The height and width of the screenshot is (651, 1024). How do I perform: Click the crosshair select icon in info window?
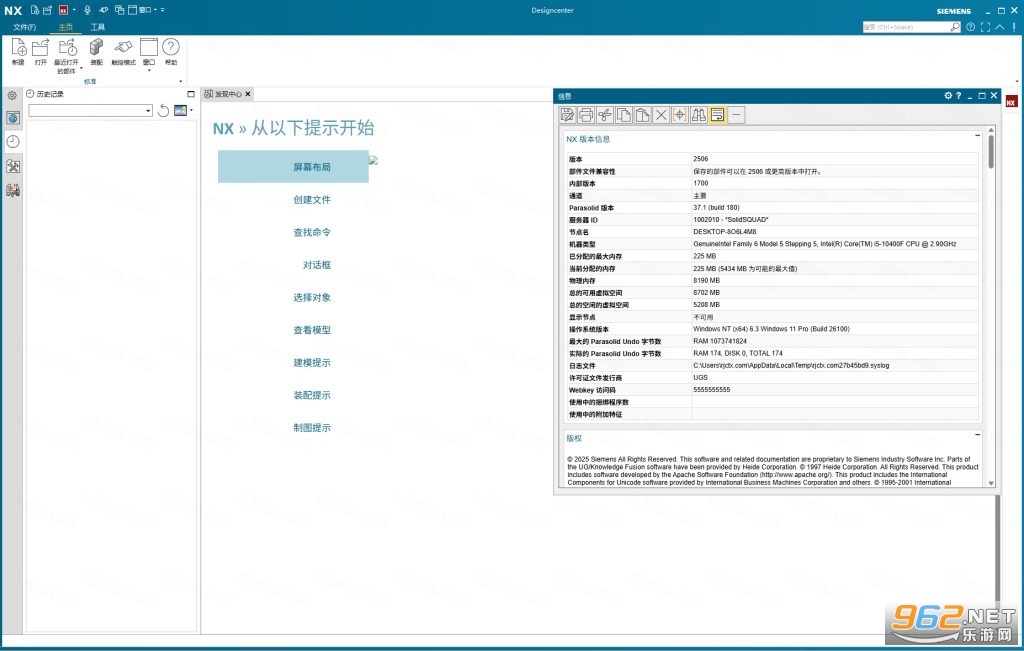[680, 115]
